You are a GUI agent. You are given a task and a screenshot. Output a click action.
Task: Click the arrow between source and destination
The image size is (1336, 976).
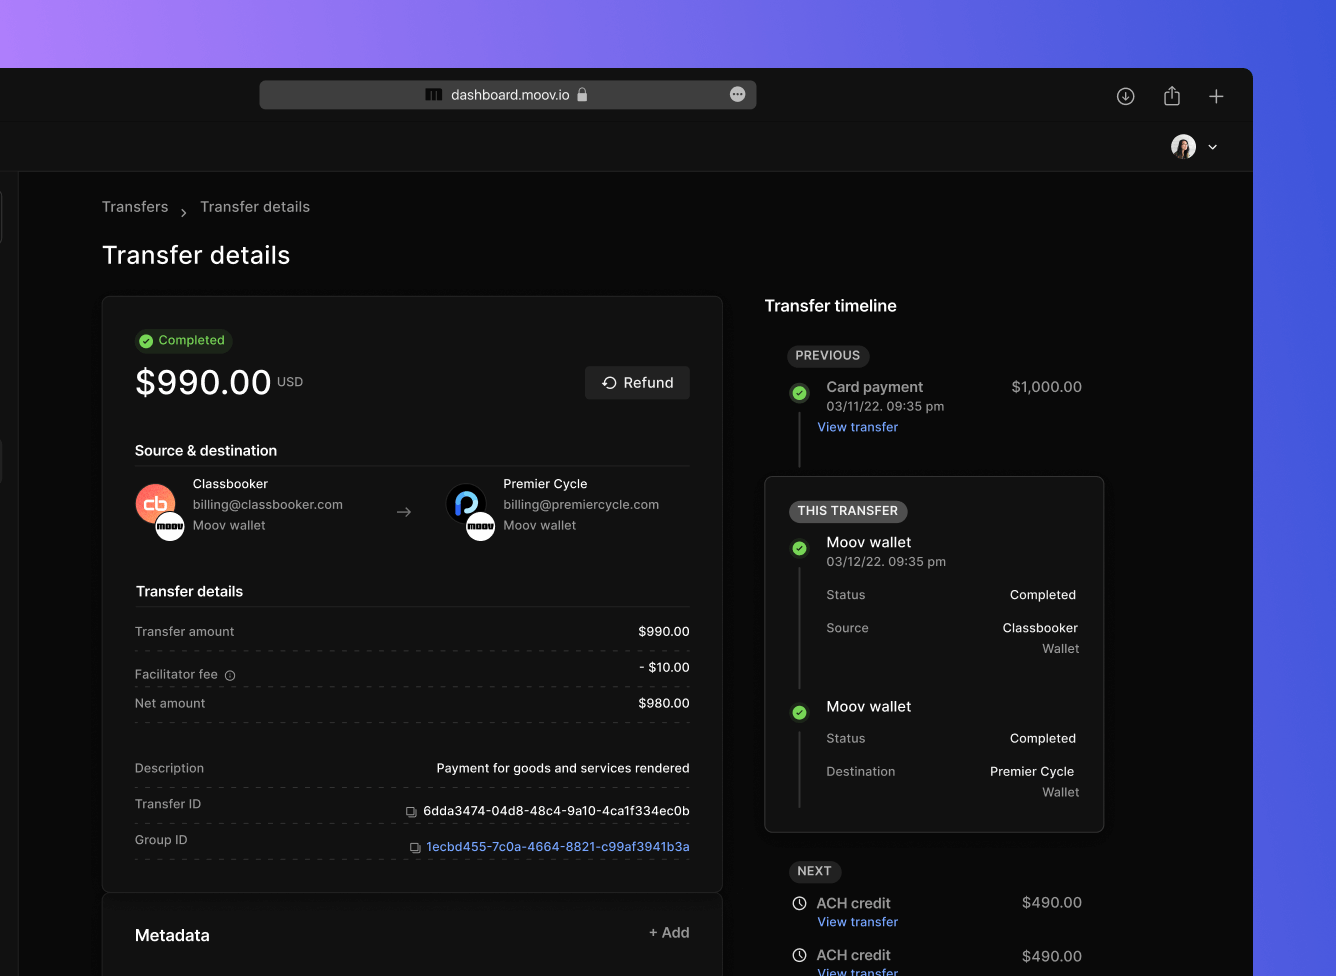(x=404, y=511)
